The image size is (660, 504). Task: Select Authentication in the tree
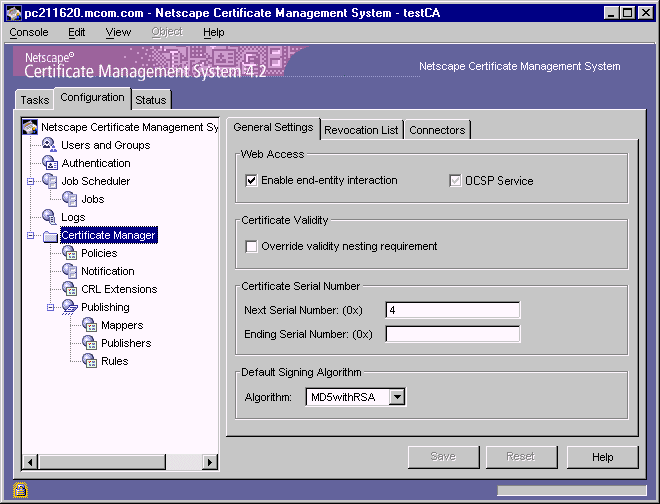point(96,163)
